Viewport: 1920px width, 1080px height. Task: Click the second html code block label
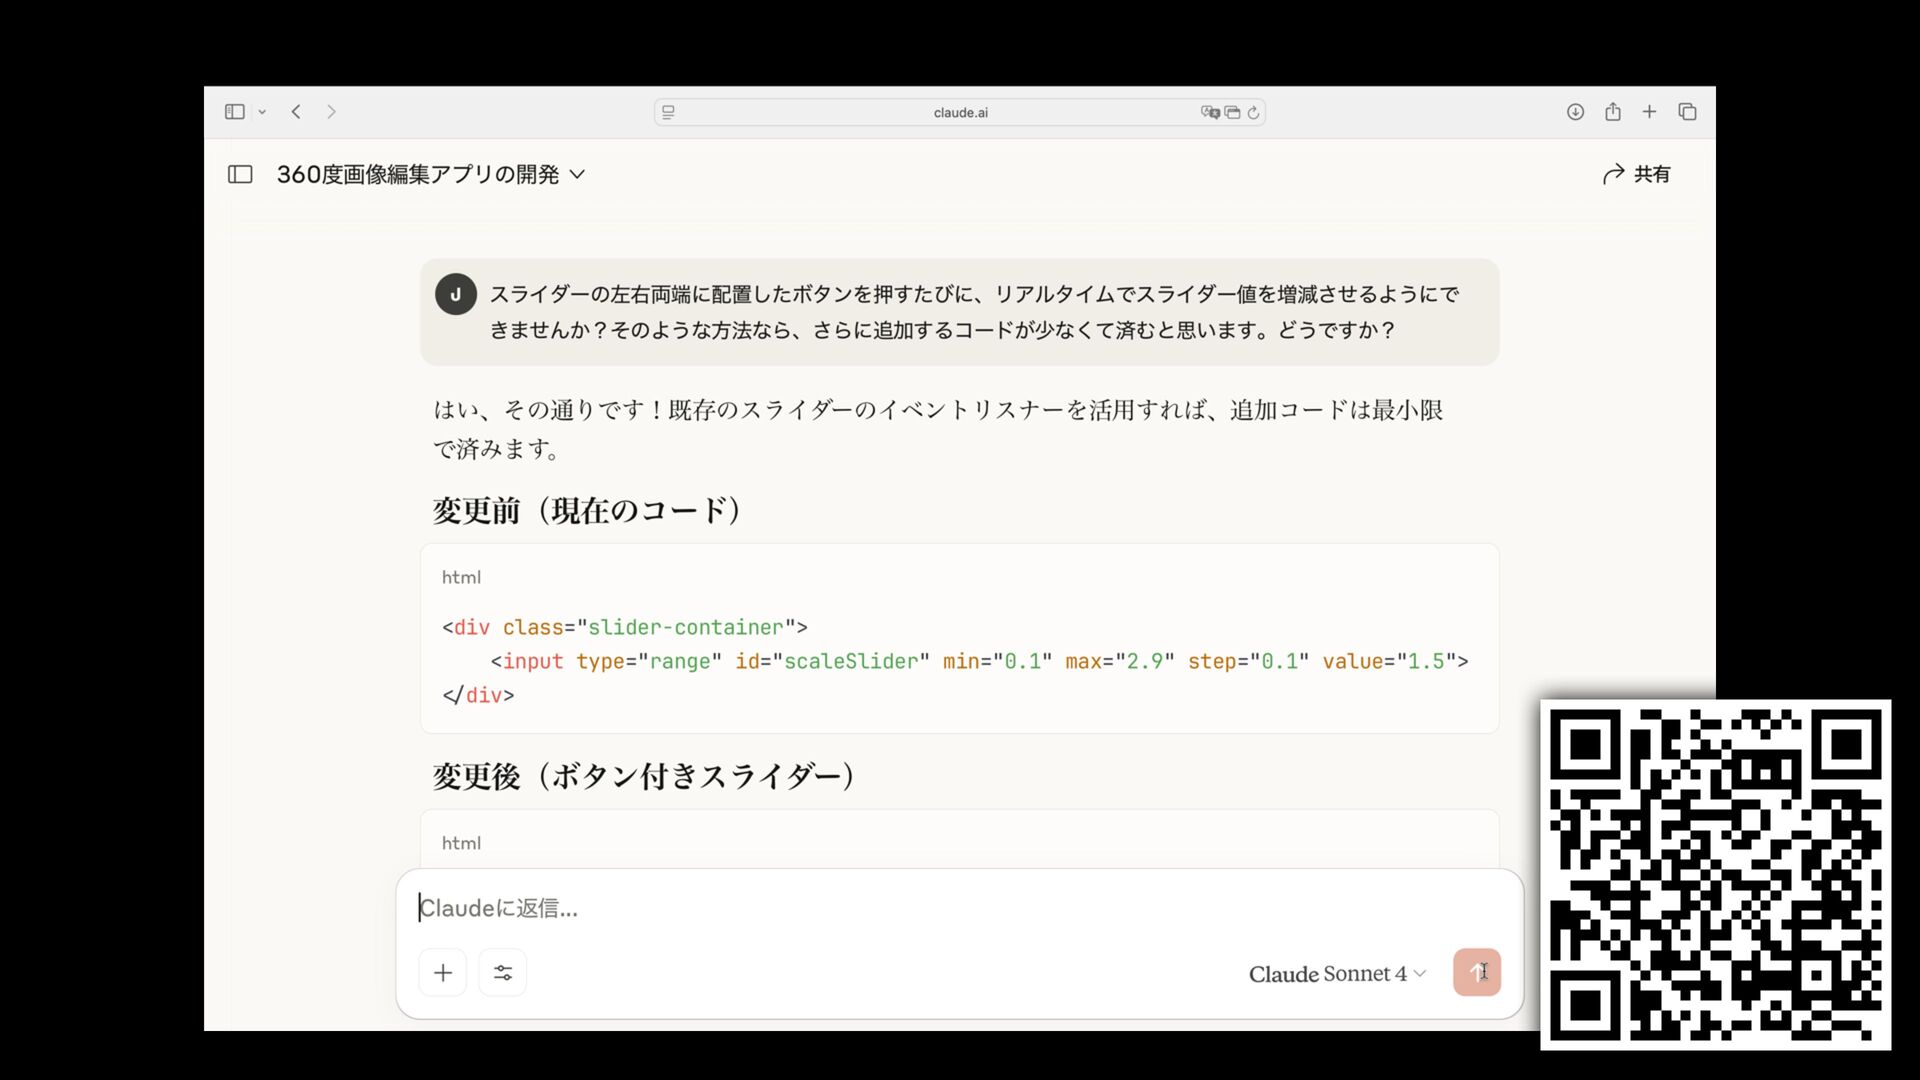461,843
